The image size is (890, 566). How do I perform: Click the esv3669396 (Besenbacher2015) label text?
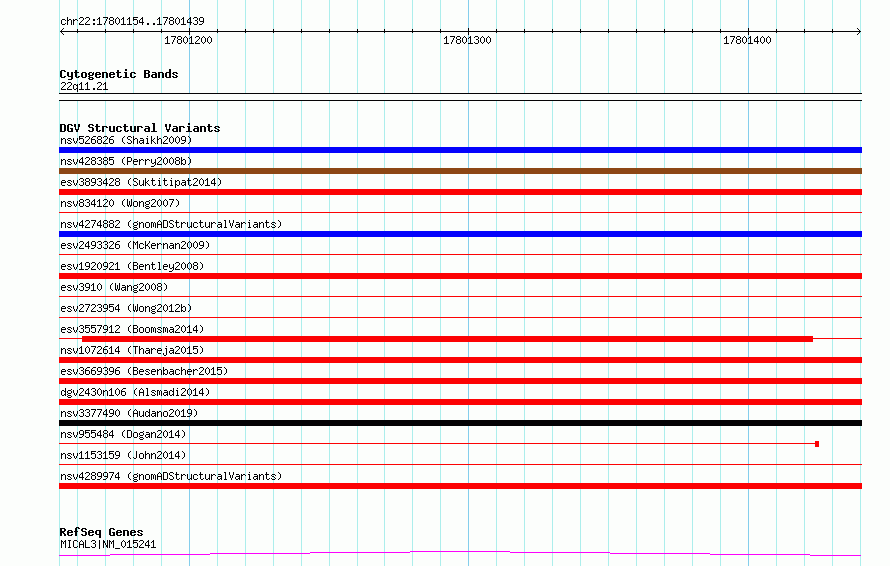point(144,371)
